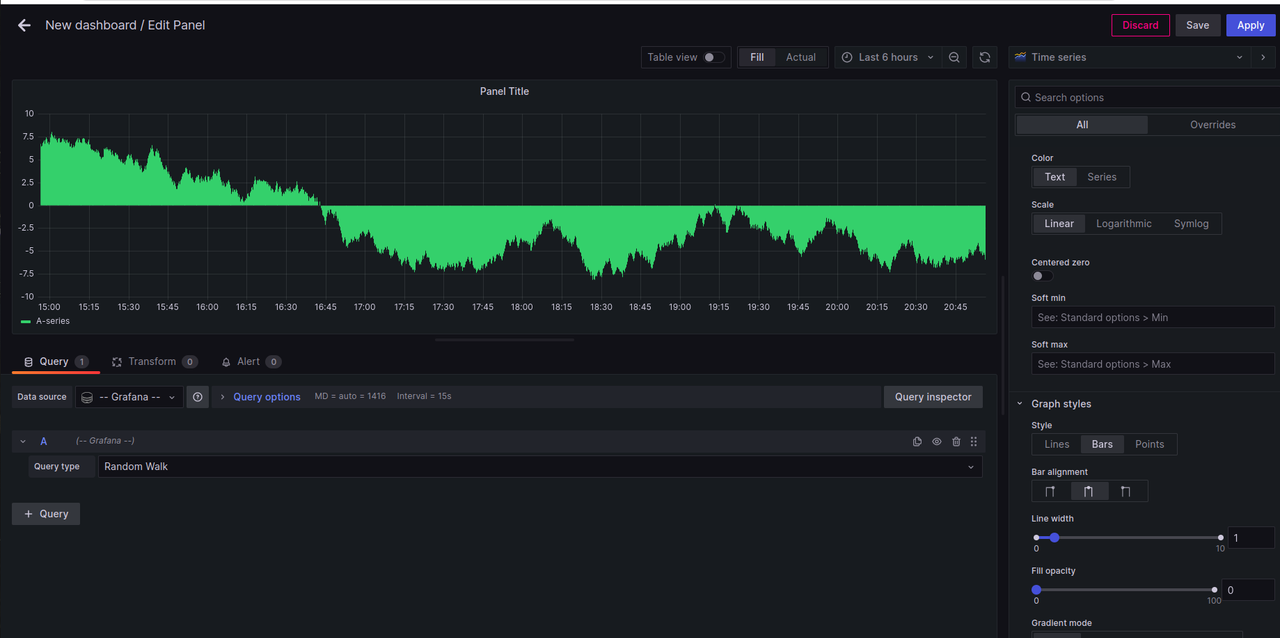Screen dimensions: 1280x638
Task: Select the right (after) bar alignment icon
Action: tap(1126, 491)
